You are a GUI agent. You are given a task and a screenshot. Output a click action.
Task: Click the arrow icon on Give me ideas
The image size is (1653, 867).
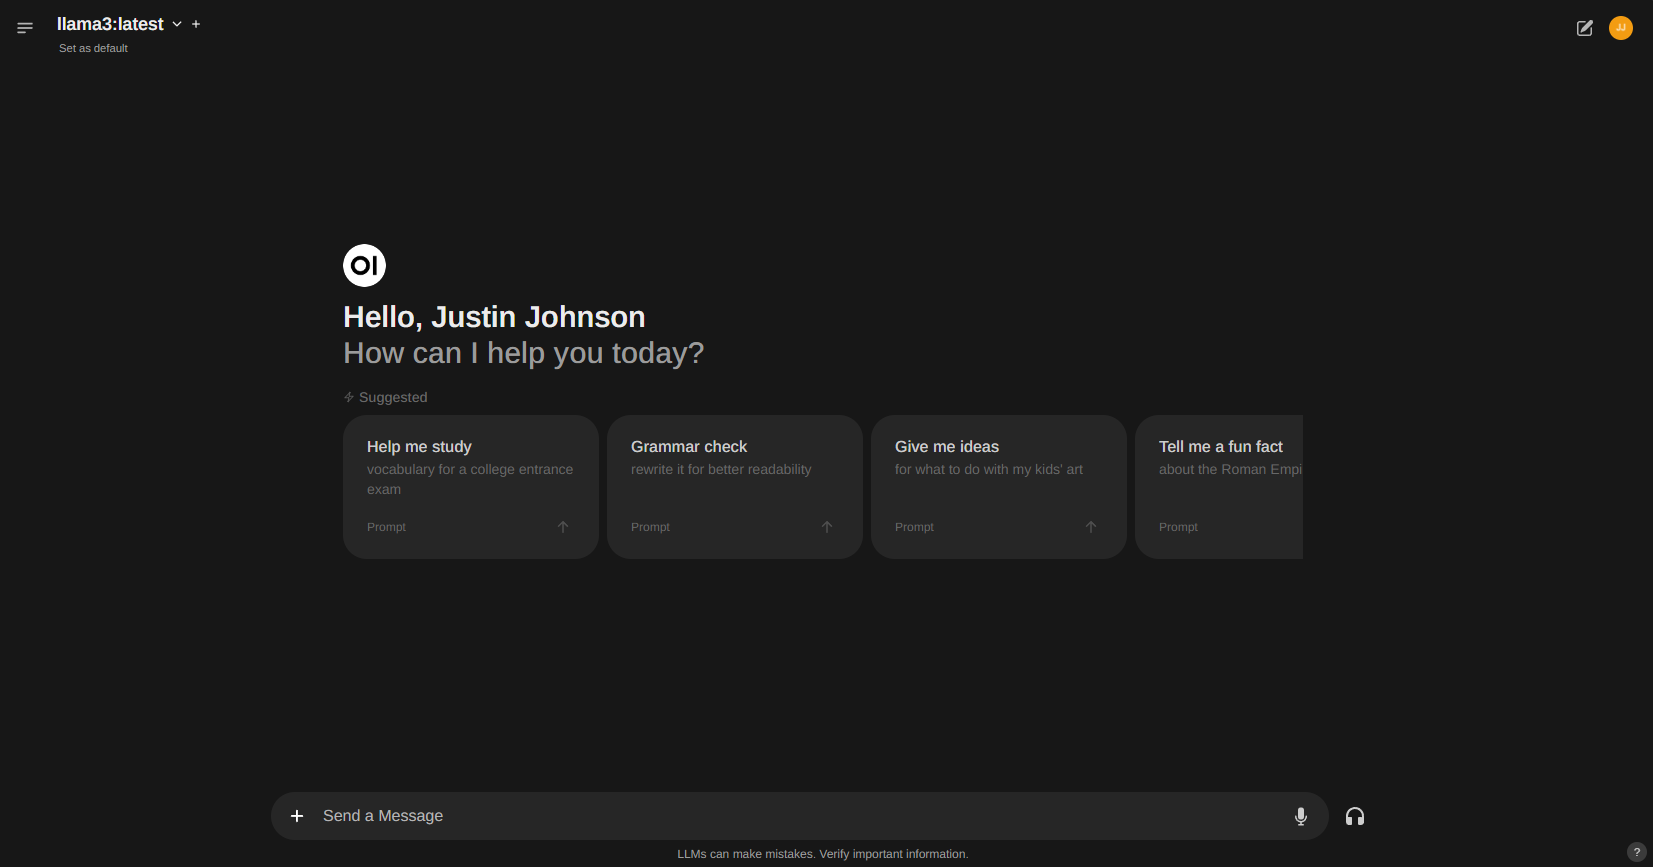pyautogui.click(x=1091, y=527)
